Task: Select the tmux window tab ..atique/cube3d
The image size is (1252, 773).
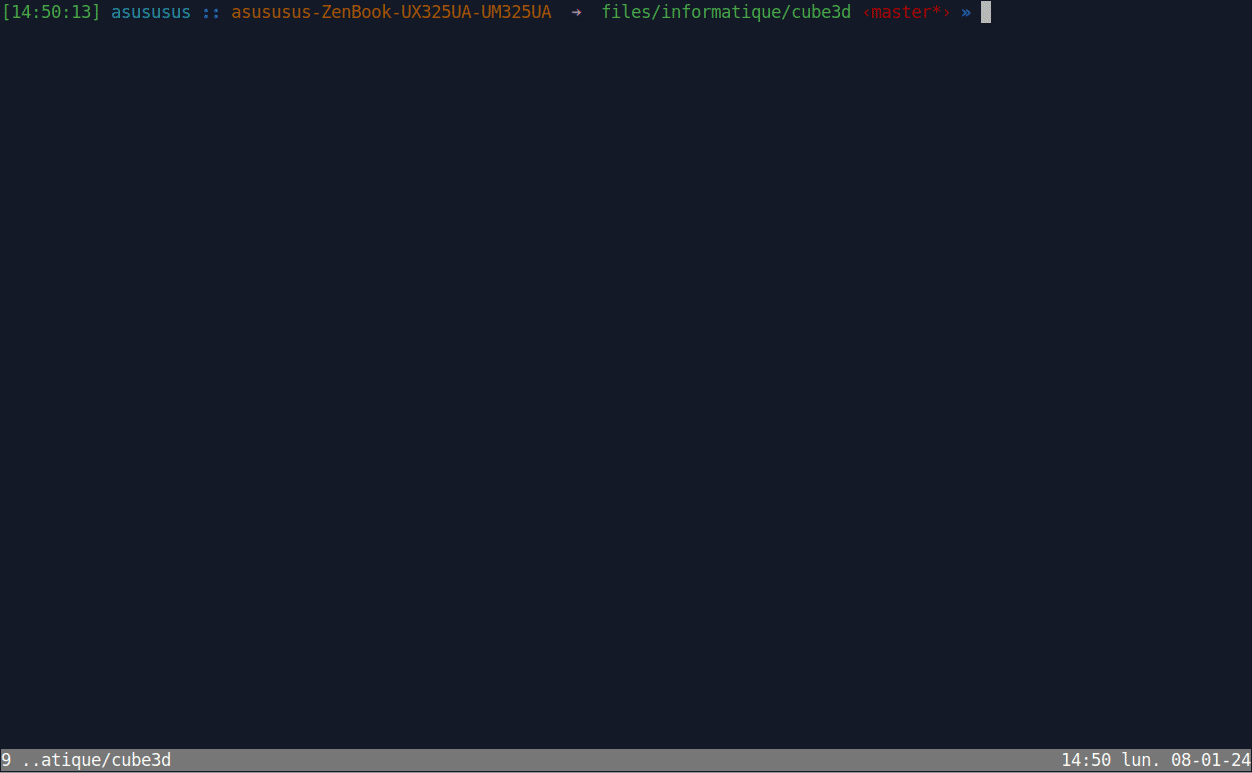Action: coord(96,760)
